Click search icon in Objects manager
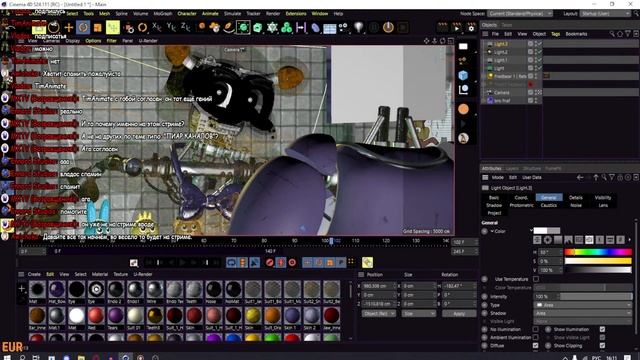This screenshot has width=640, height=360. [612, 34]
